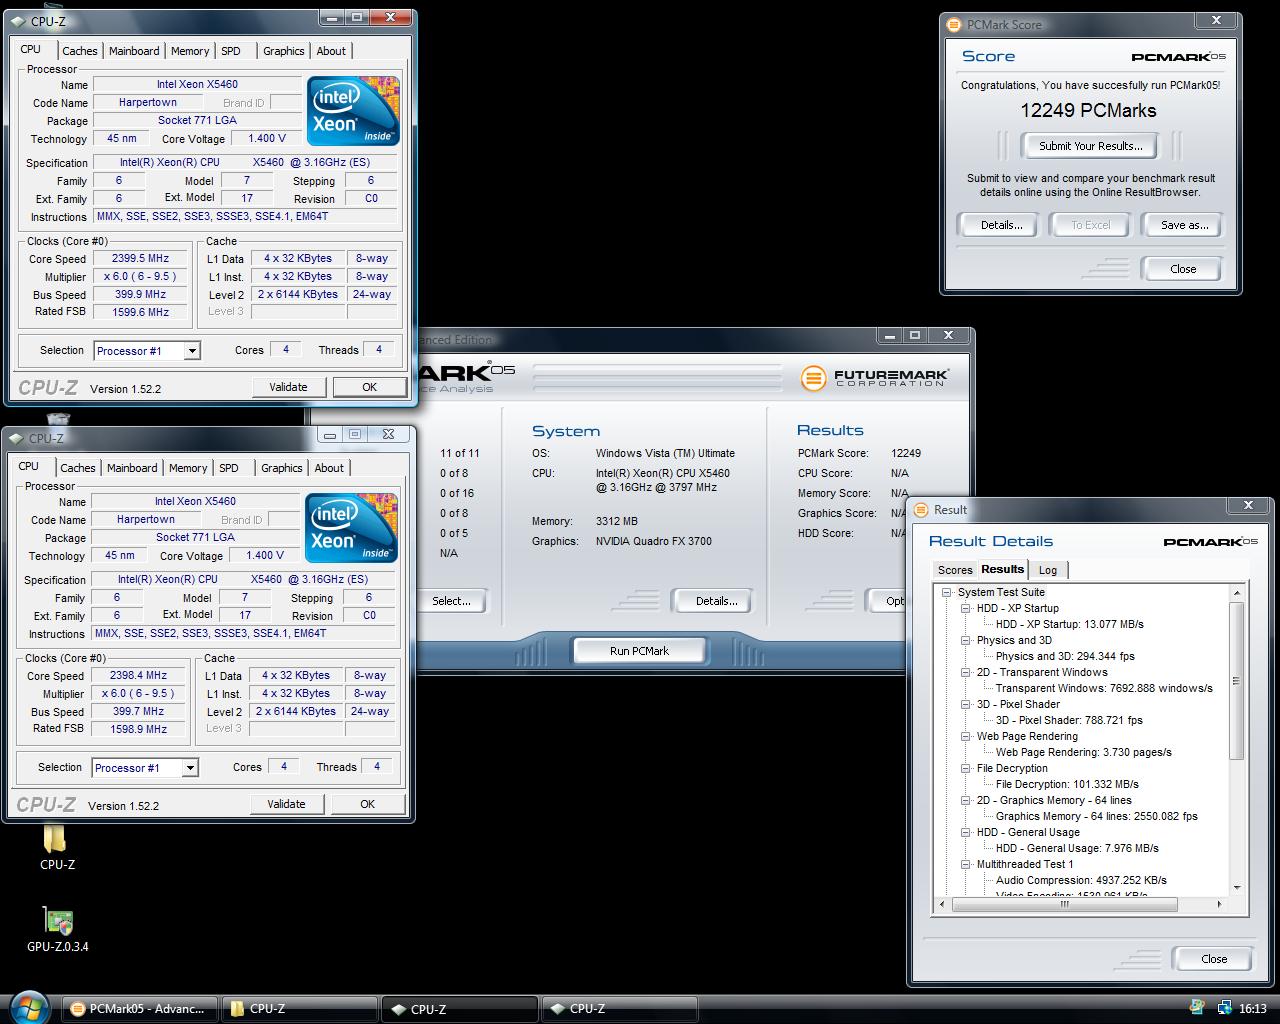Select 'Physics and 3D: 294.344 fps' row
This screenshot has height=1024, width=1280.
pyautogui.click(x=1065, y=656)
